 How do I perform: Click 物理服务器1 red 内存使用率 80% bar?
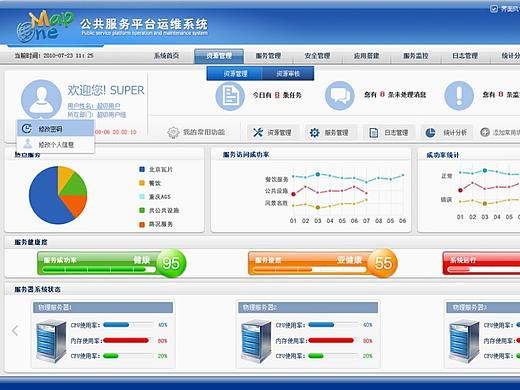point(126,340)
